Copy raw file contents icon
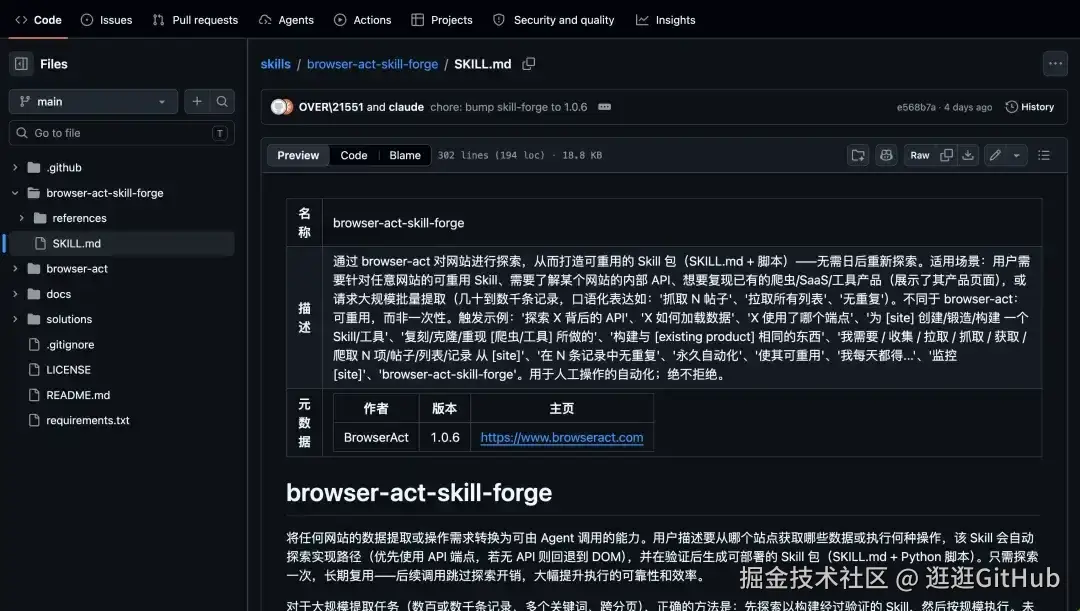 (946, 156)
